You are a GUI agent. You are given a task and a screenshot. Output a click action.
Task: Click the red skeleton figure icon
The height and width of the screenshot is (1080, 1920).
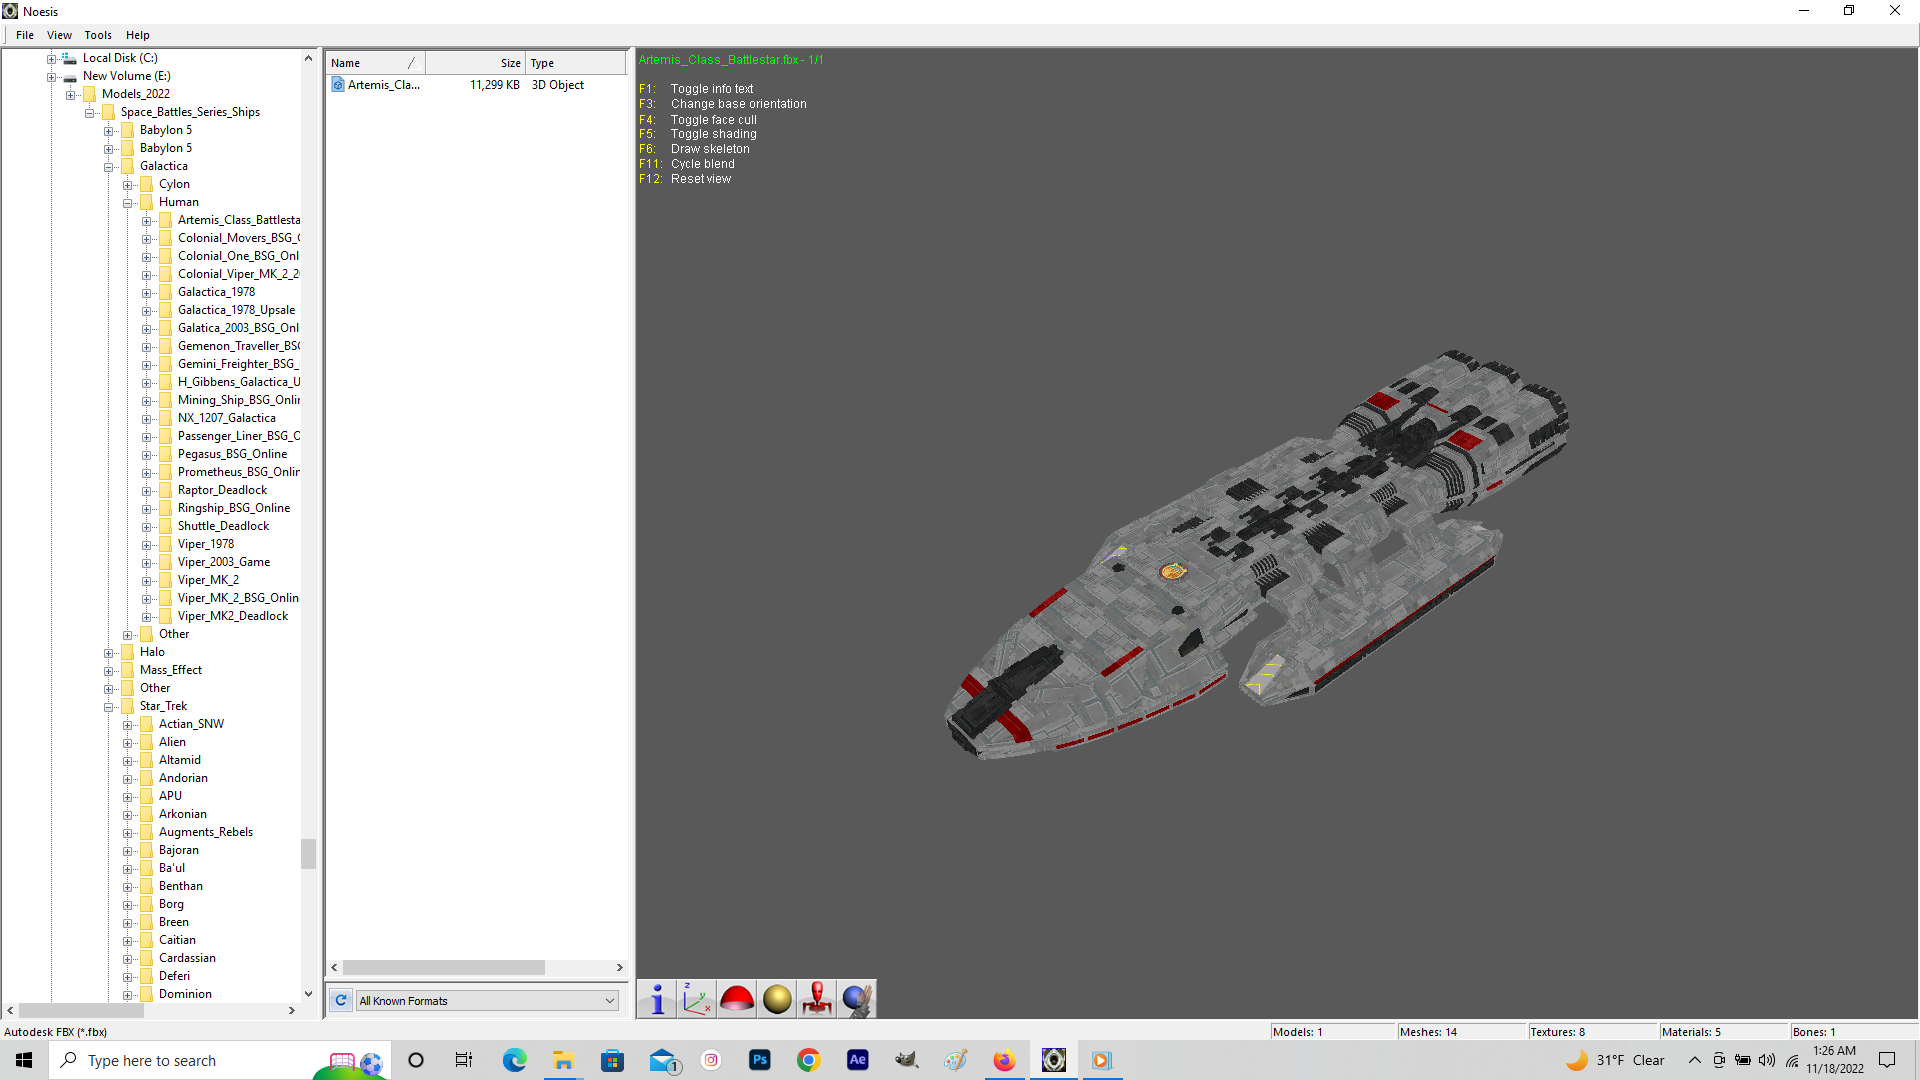point(817,999)
